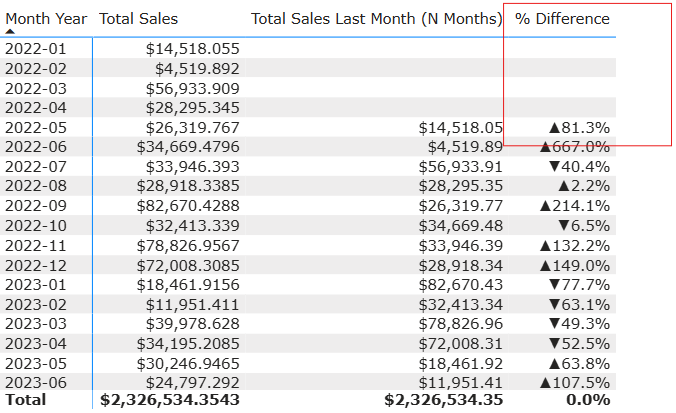
Task: Click the up triangle beside 107.5%
Action: click(x=547, y=381)
